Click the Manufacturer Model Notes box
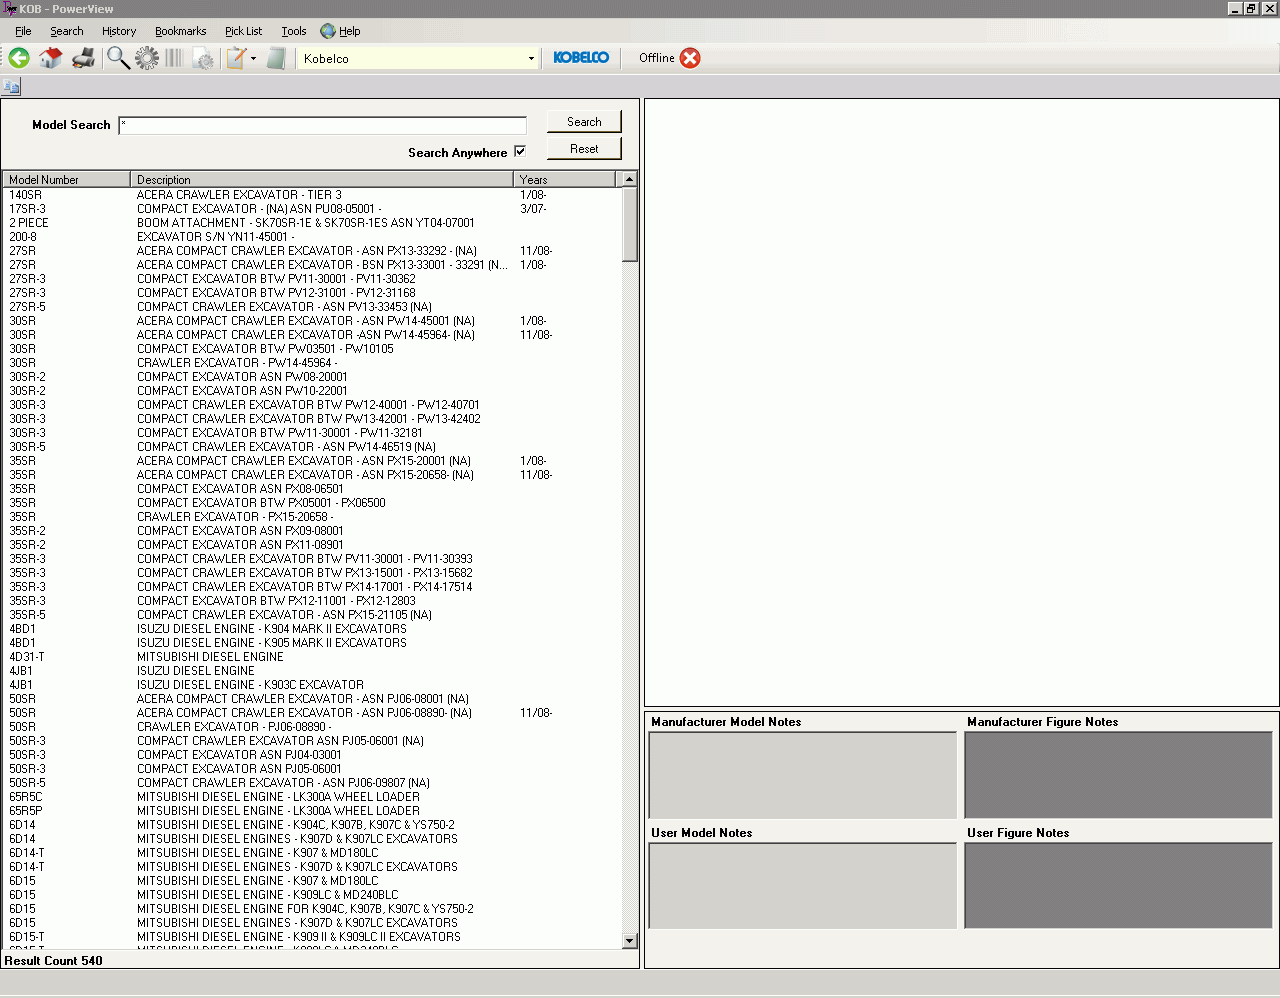This screenshot has height=998, width=1280. pyautogui.click(x=802, y=776)
